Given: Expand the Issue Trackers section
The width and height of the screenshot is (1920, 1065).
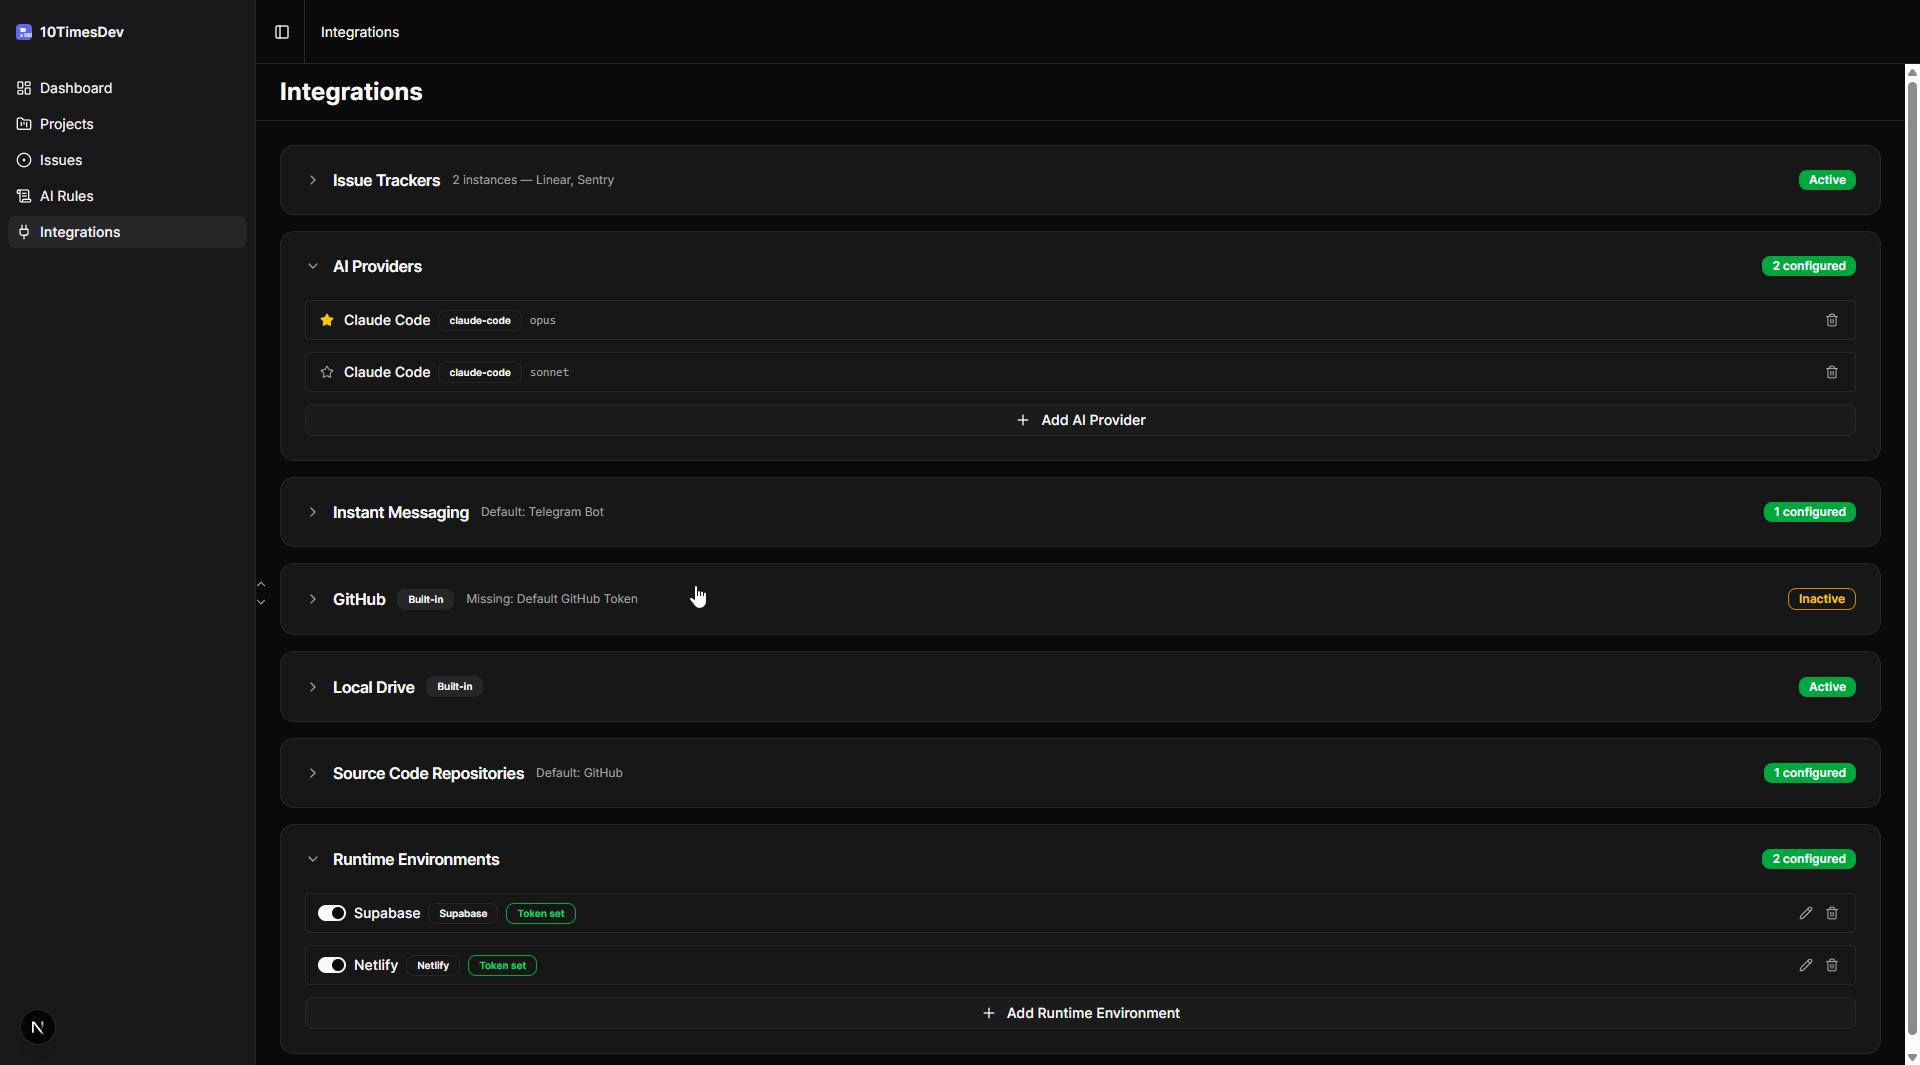Looking at the screenshot, I should 313,180.
